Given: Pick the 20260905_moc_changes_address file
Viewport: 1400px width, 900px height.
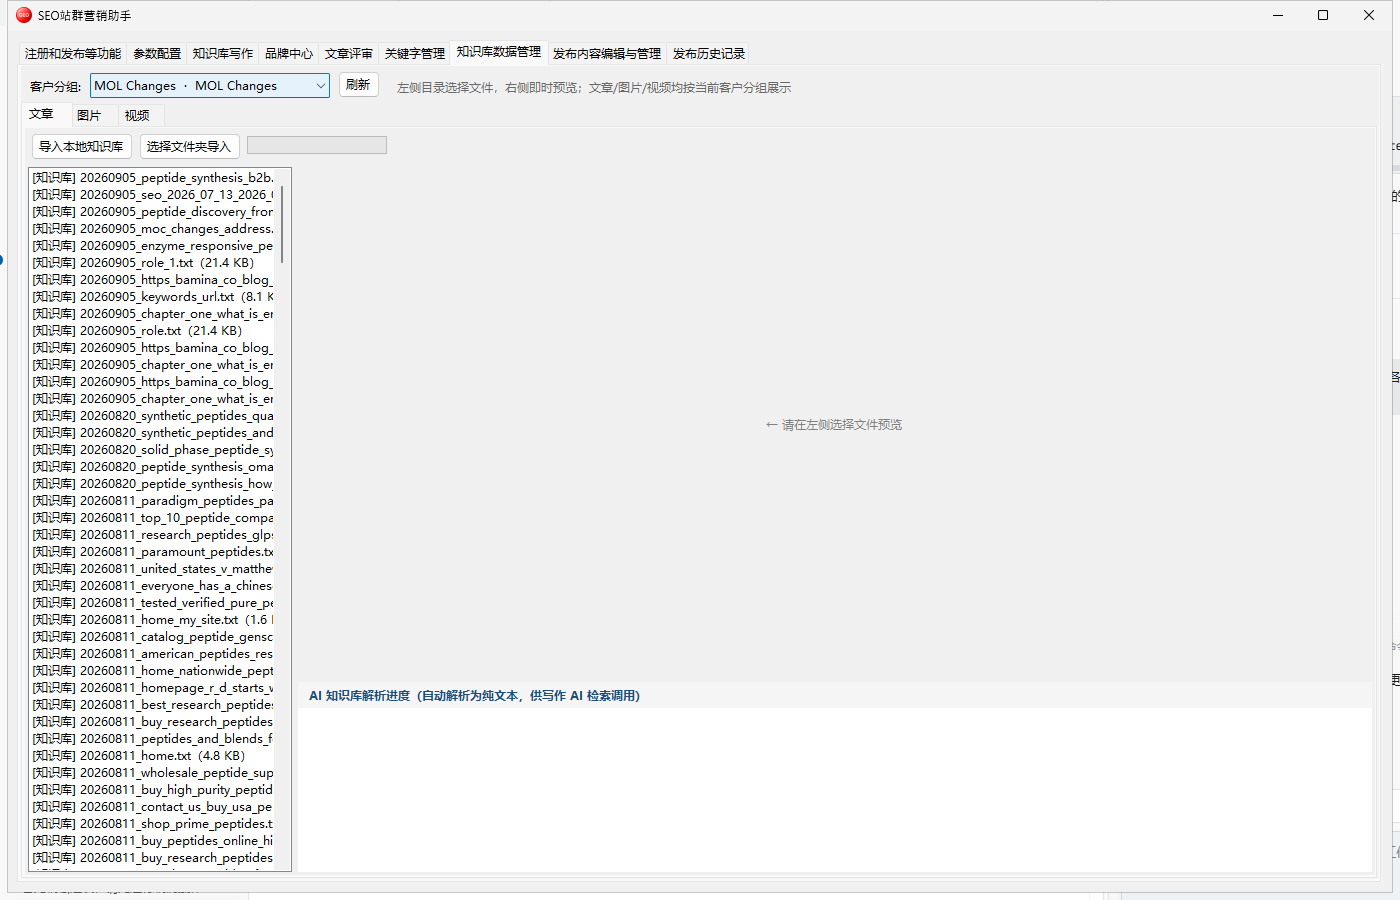Looking at the screenshot, I should click(152, 229).
